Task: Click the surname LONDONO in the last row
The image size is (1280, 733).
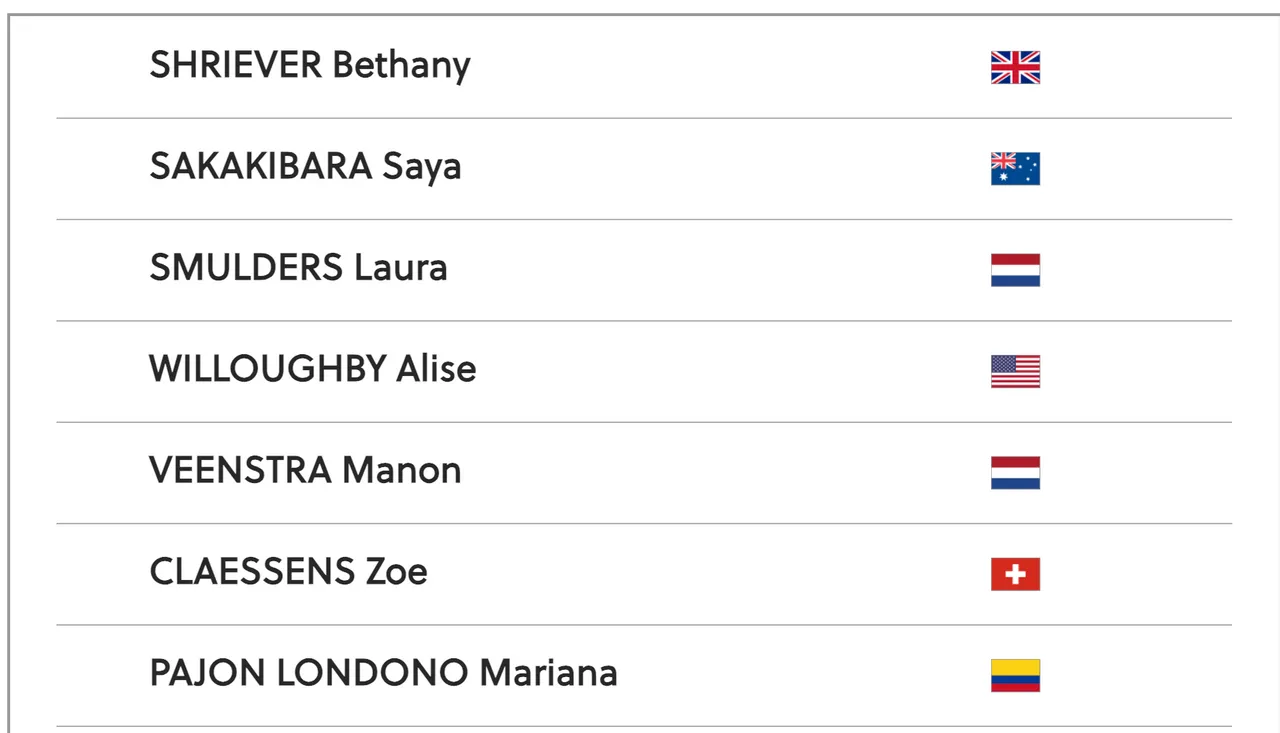Action: tap(372, 673)
